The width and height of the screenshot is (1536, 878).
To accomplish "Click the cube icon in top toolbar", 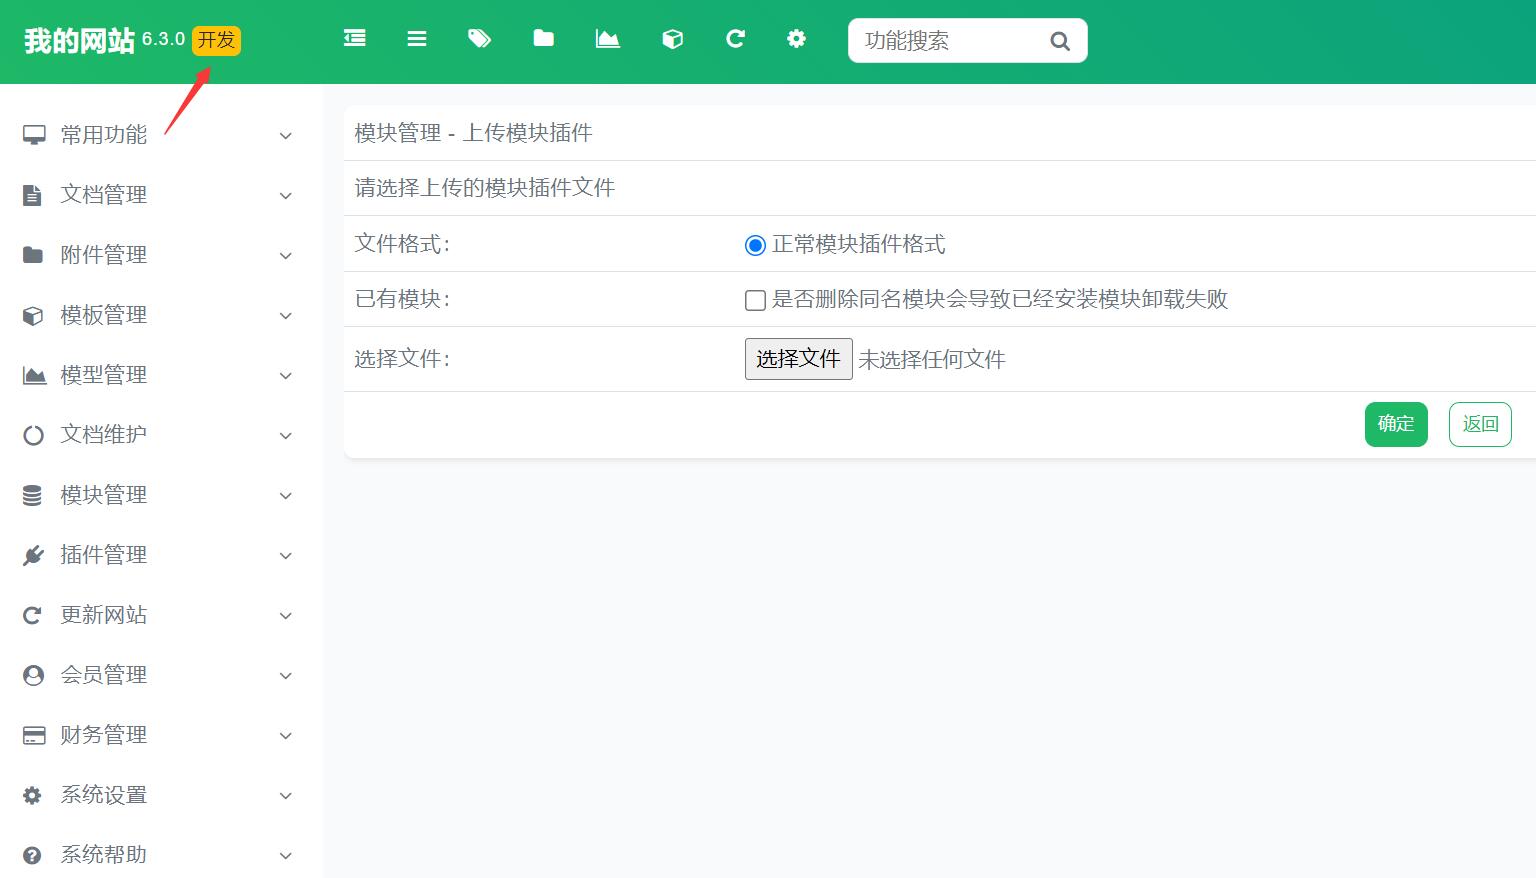I will coord(673,39).
